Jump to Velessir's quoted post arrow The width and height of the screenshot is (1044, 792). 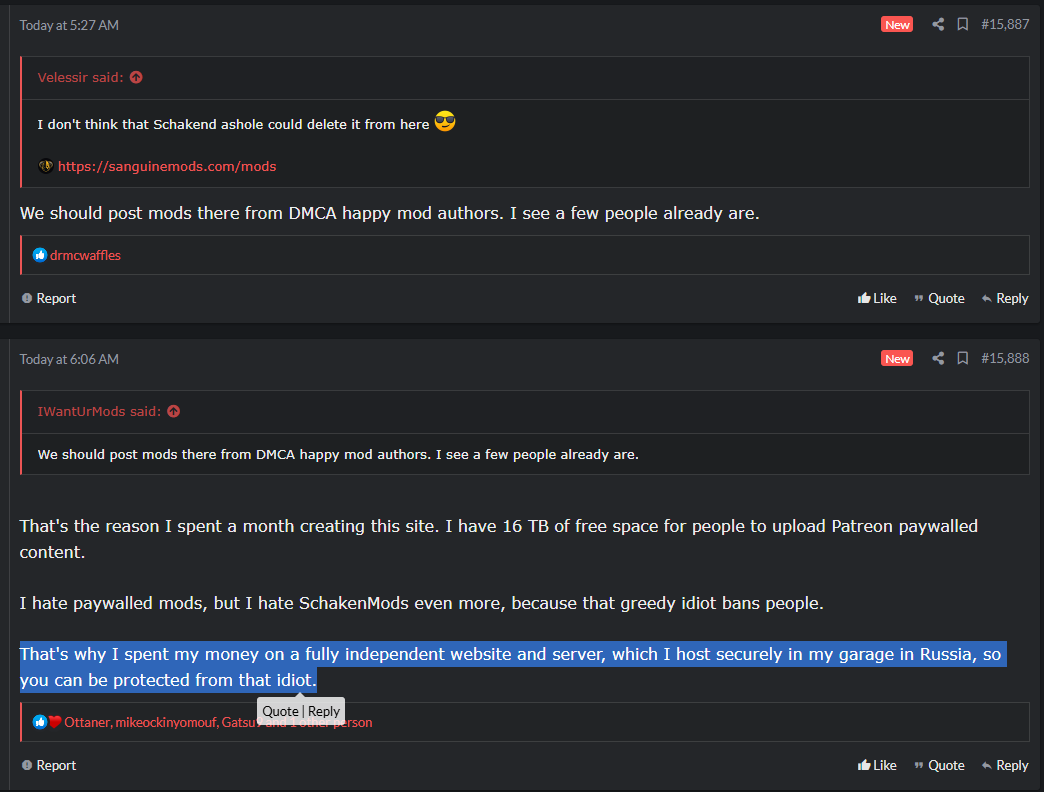136,77
